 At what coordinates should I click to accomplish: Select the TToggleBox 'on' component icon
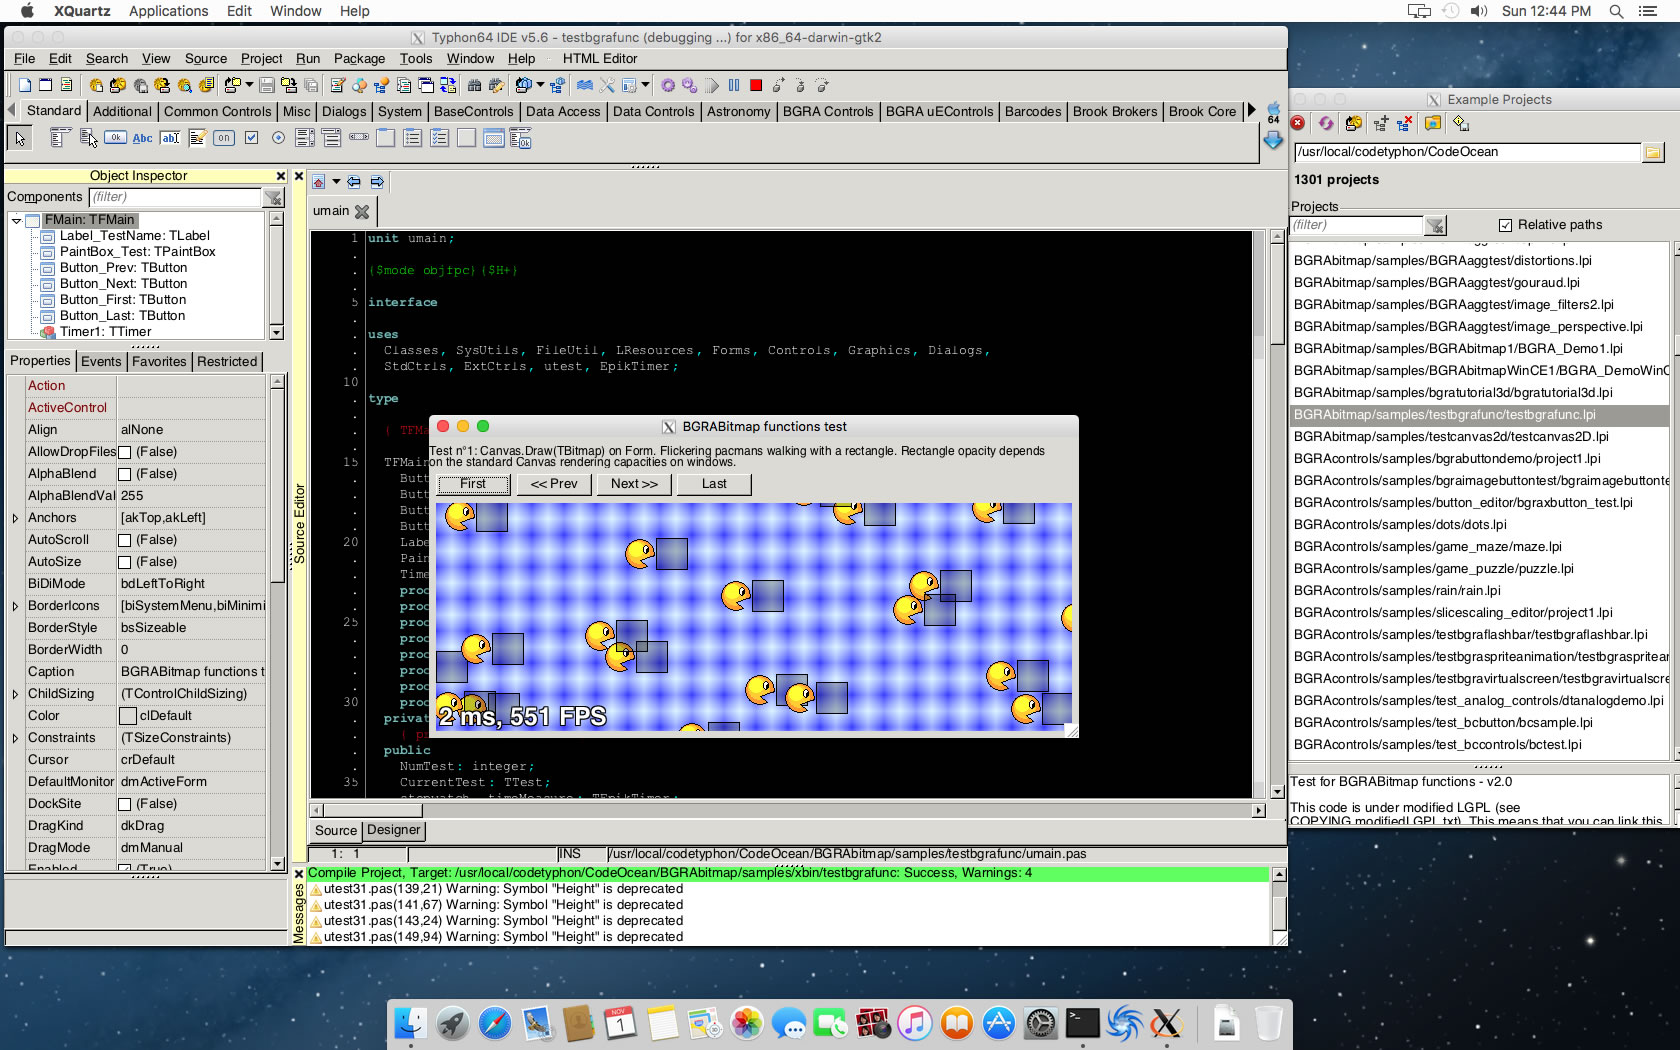(224, 138)
